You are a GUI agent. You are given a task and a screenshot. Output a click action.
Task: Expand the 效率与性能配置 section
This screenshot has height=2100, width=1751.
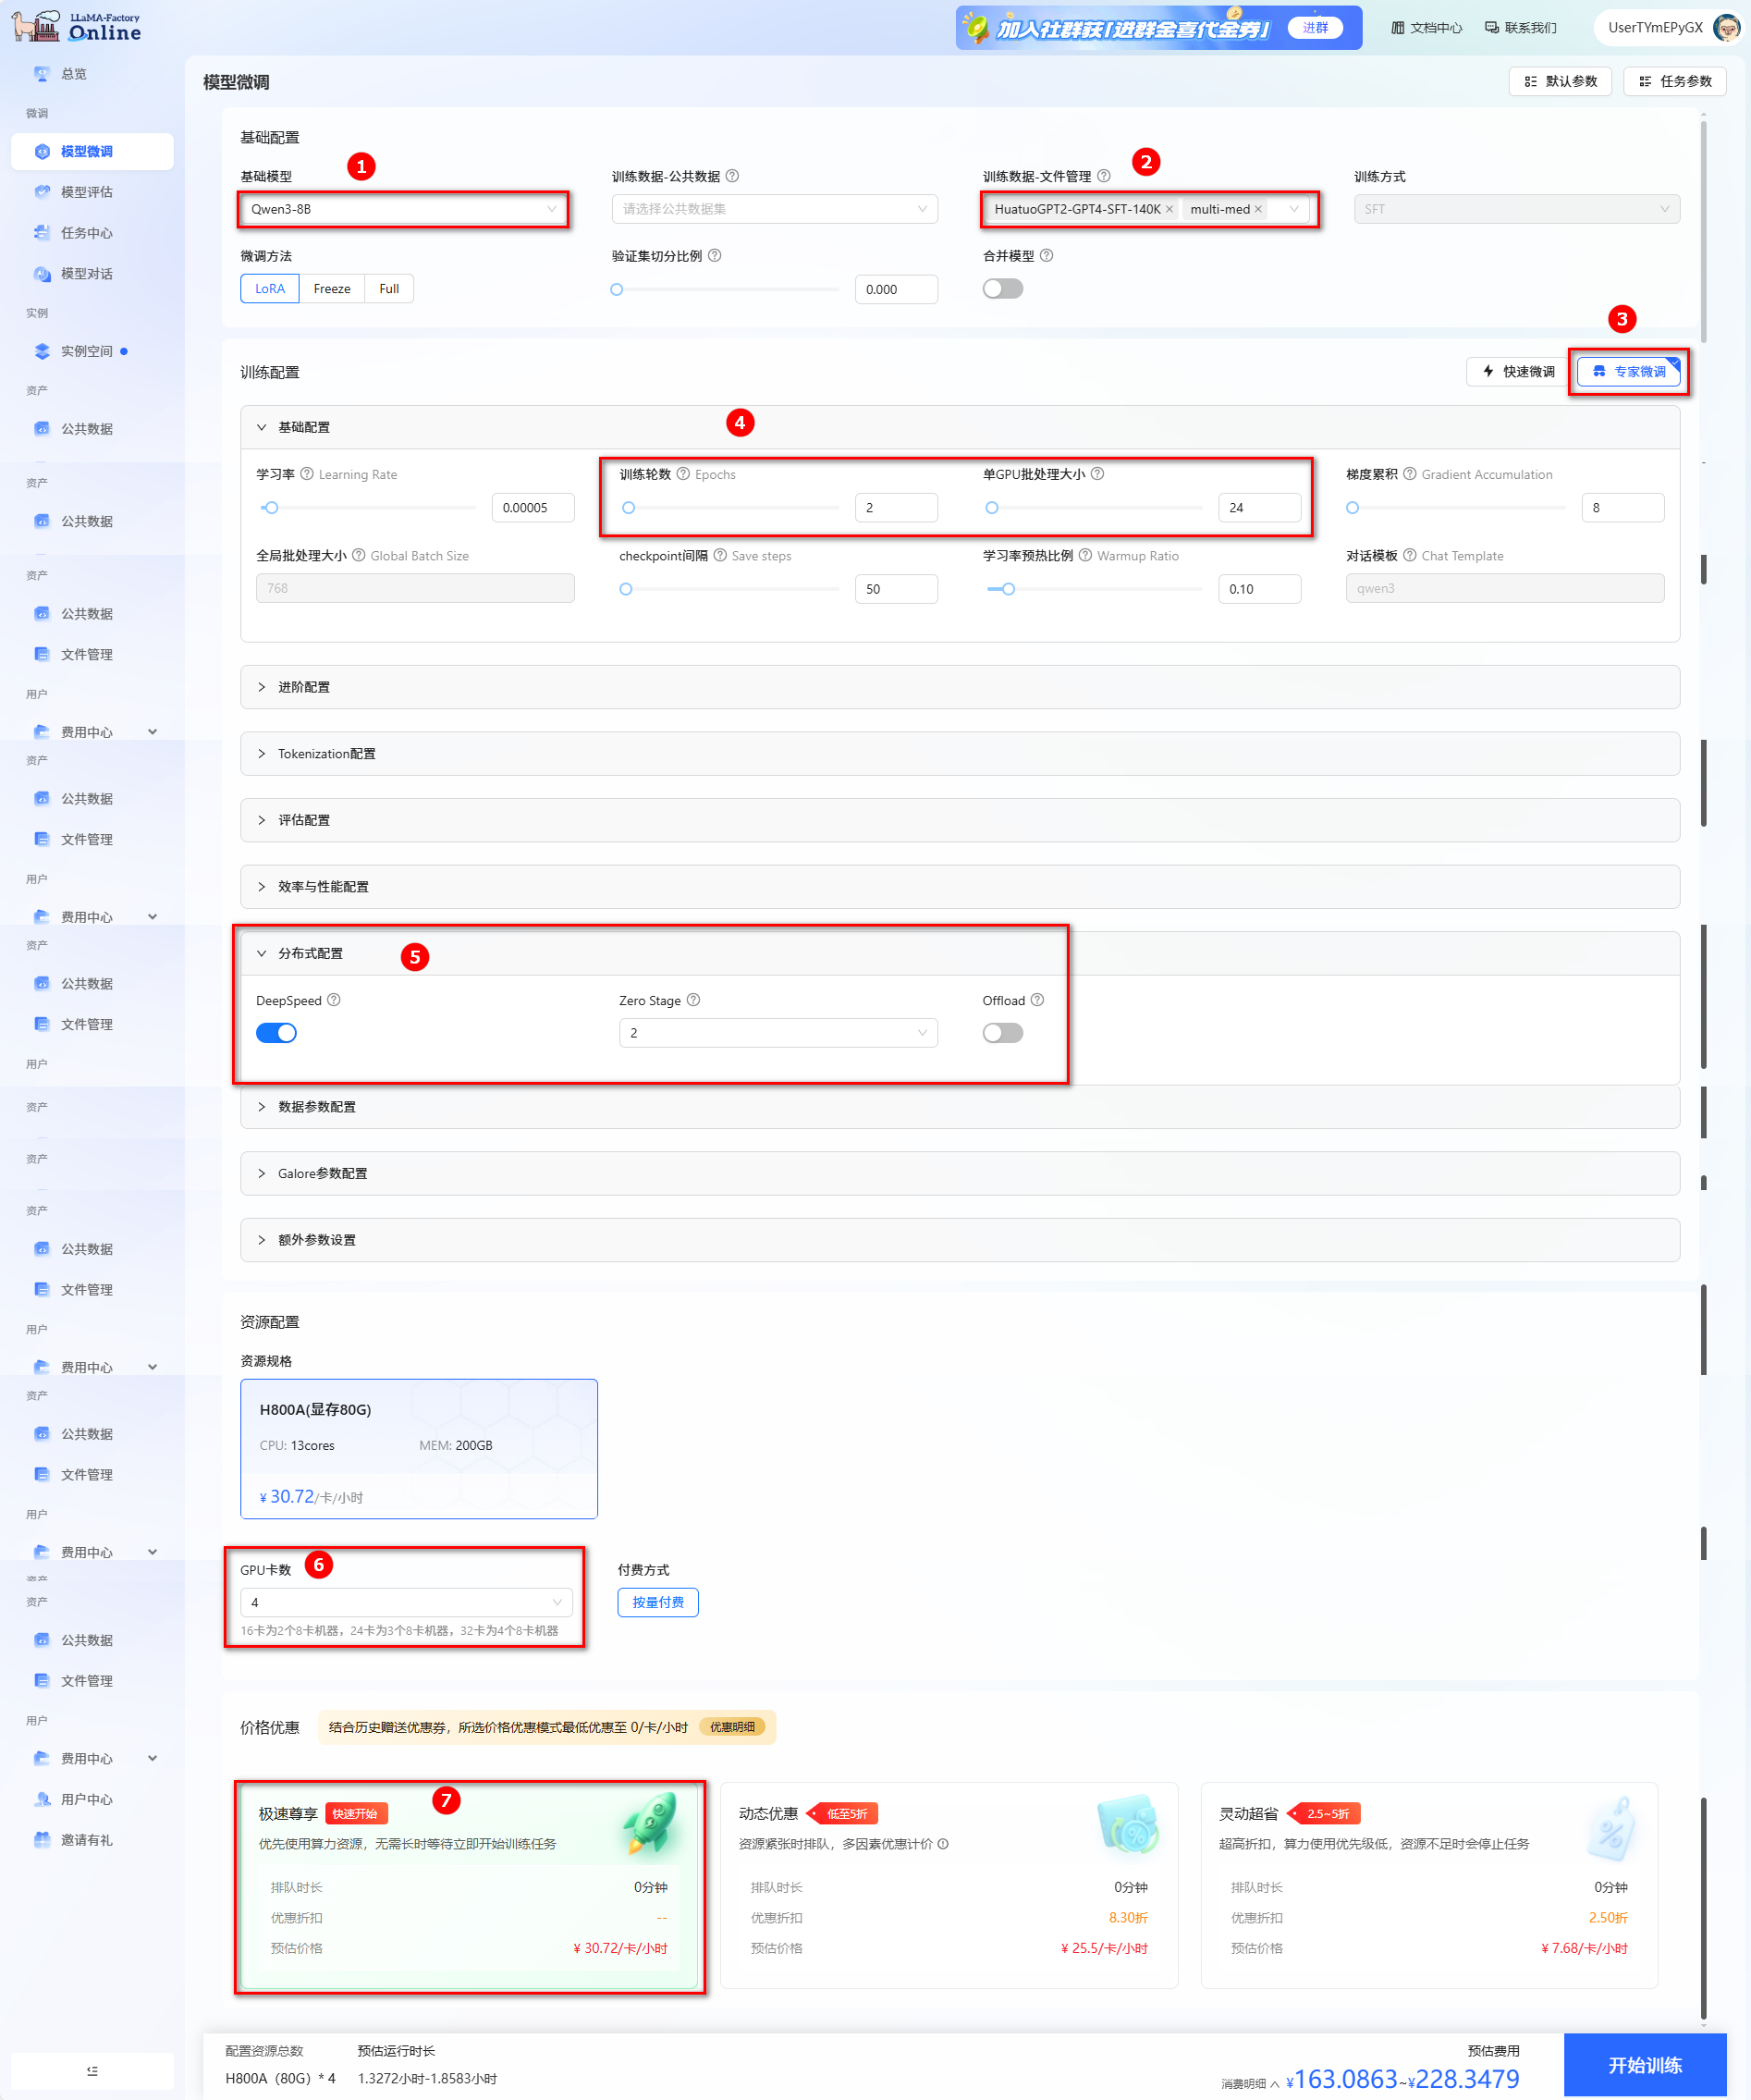(x=960, y=887)
